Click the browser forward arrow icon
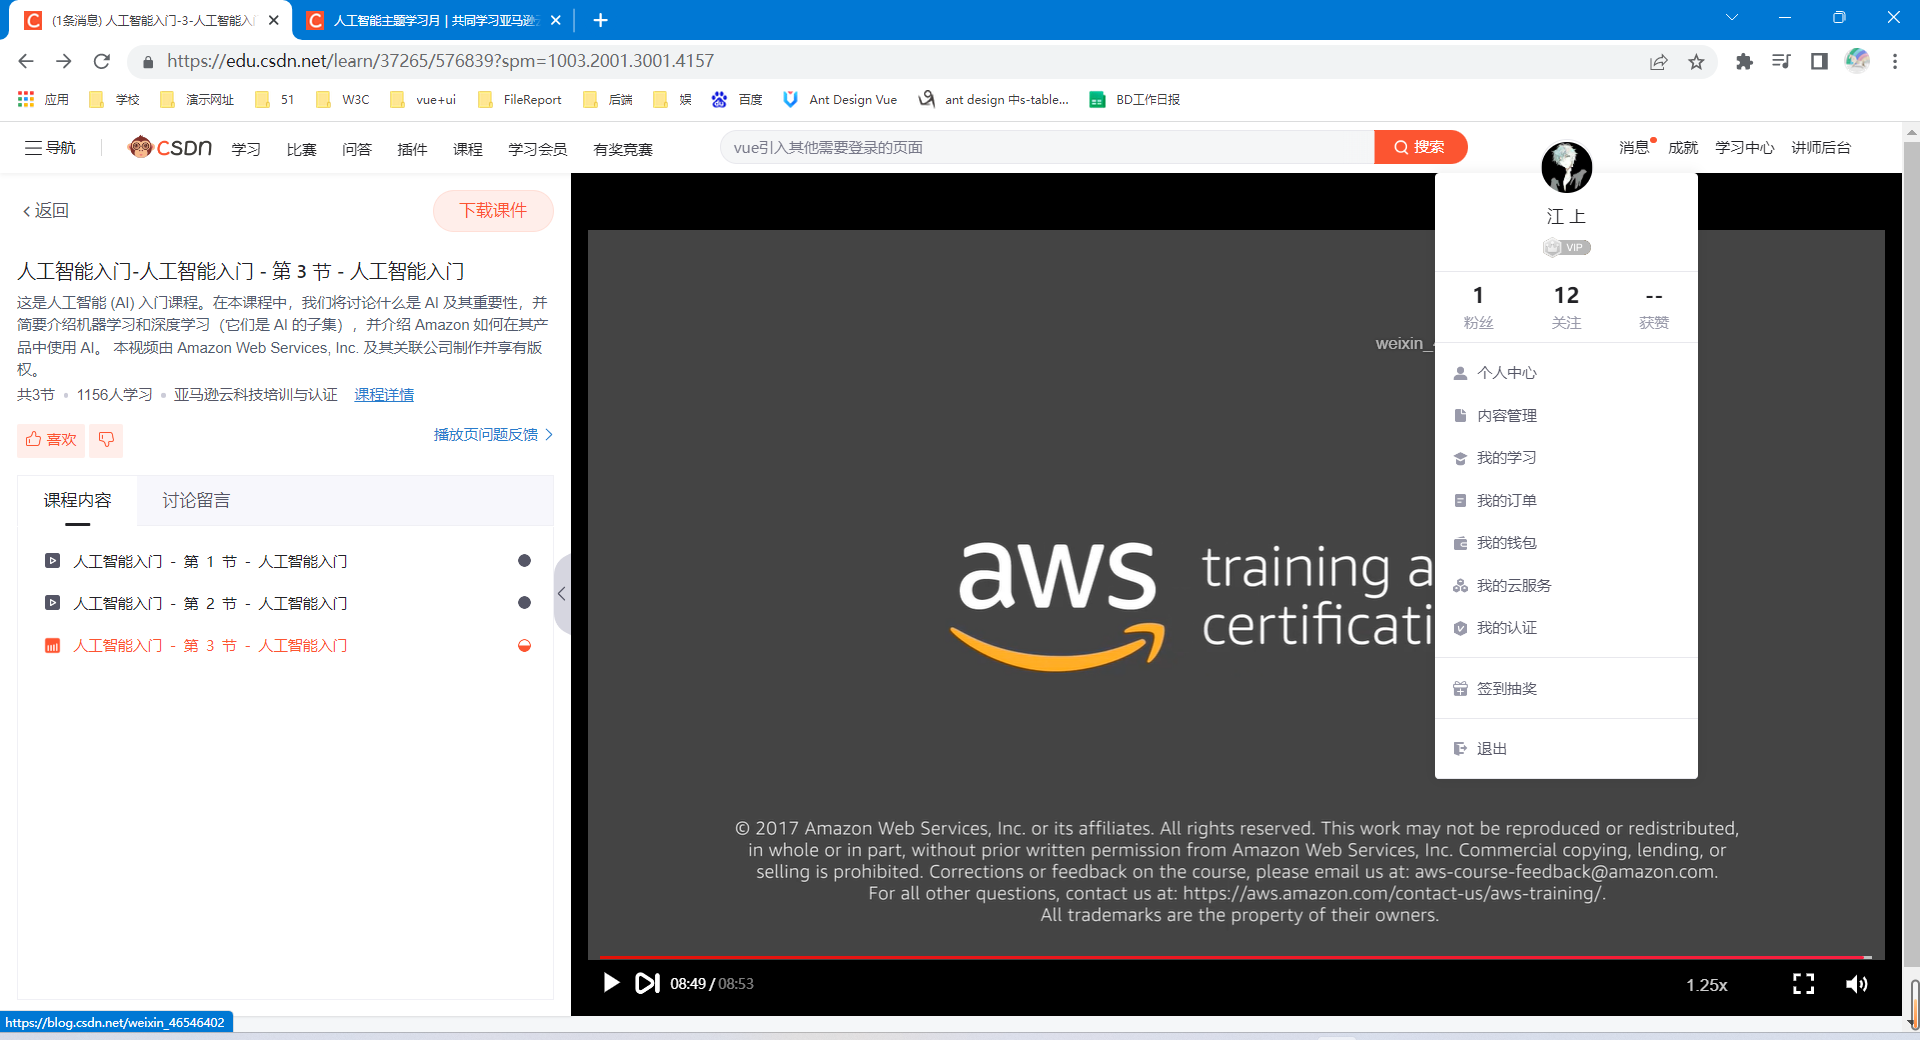Image resolution: width=1920 pixels, height=1040 pixels. 64,61
